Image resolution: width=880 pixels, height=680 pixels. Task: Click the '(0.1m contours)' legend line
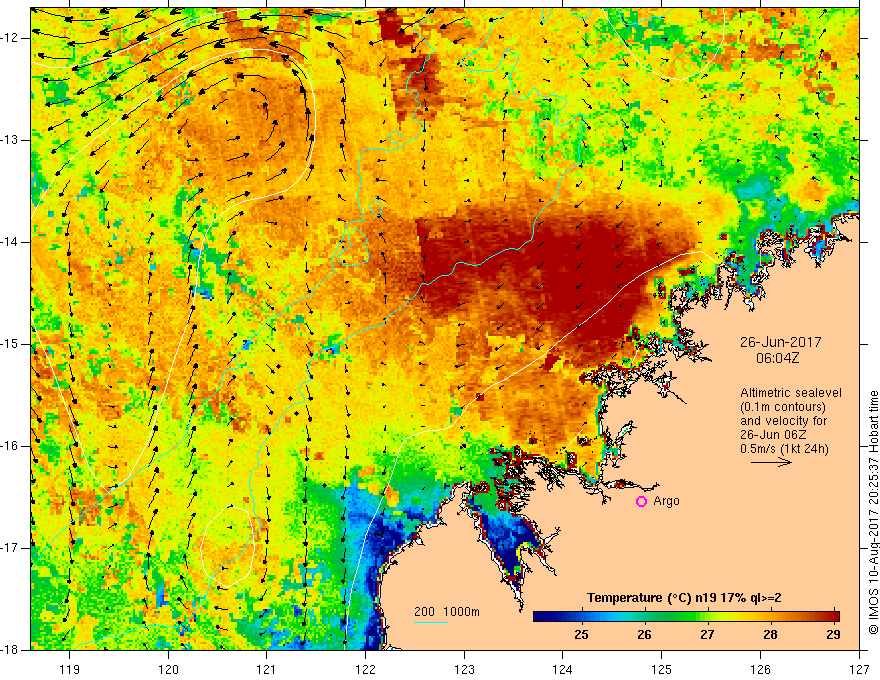click(783, 407)
